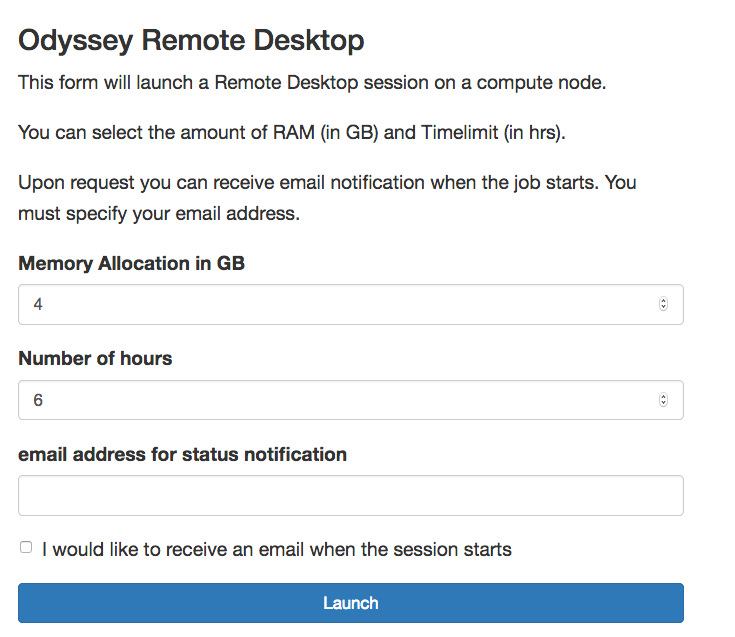Click the Number of hours stepper arrows
This screenshot has height=637, width=735.
tap(663, 400)
